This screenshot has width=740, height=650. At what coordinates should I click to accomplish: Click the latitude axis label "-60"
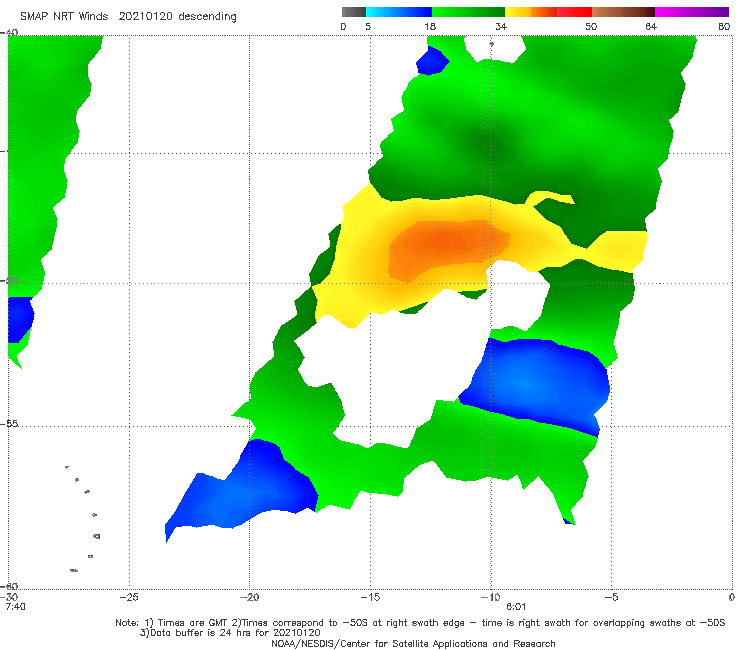tap(9, 587)
